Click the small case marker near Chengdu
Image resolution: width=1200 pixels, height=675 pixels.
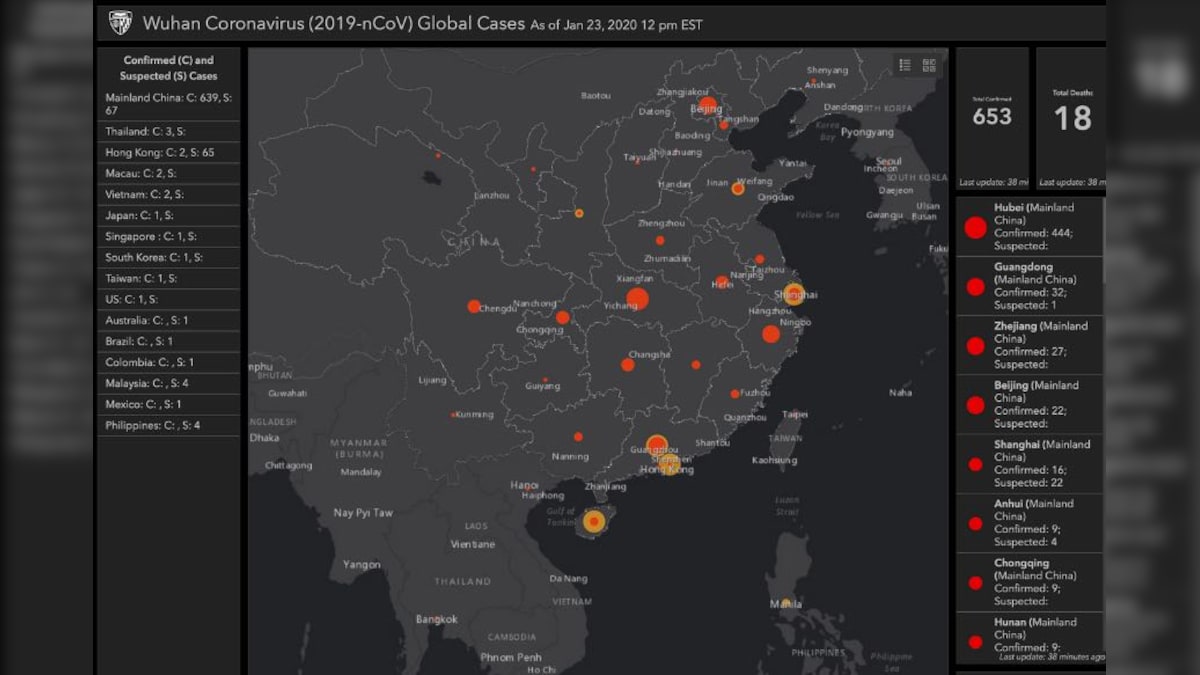[472, 303]
